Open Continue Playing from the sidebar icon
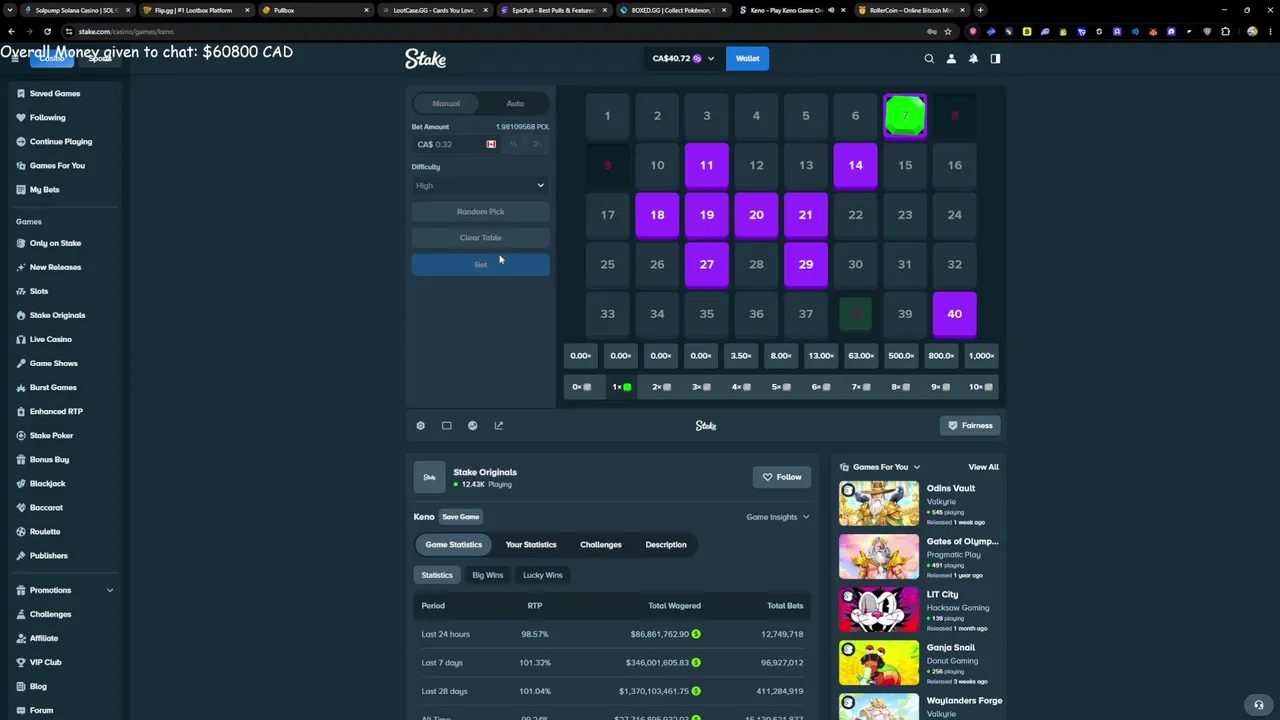The width and height of the screenshot is (1280, 720). point(20,141)
